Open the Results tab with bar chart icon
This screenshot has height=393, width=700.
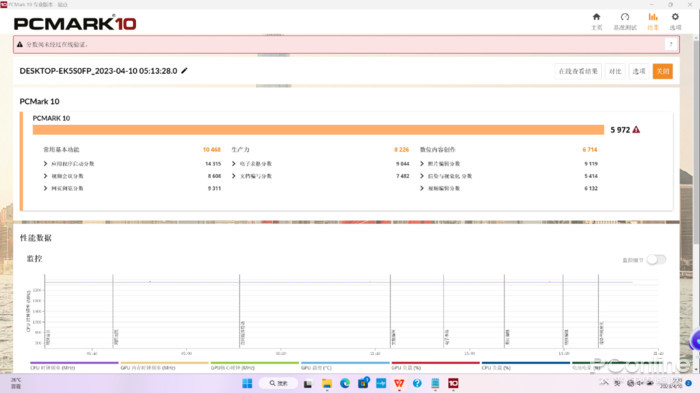[x=653, y=21]
